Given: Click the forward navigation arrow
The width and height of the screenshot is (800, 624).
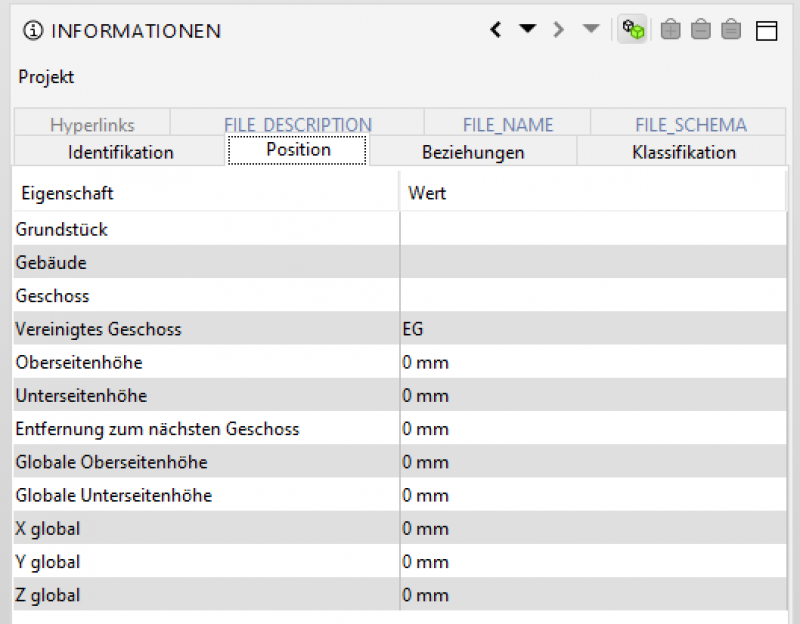Looking at the screenshot, I should click(559, 30).
